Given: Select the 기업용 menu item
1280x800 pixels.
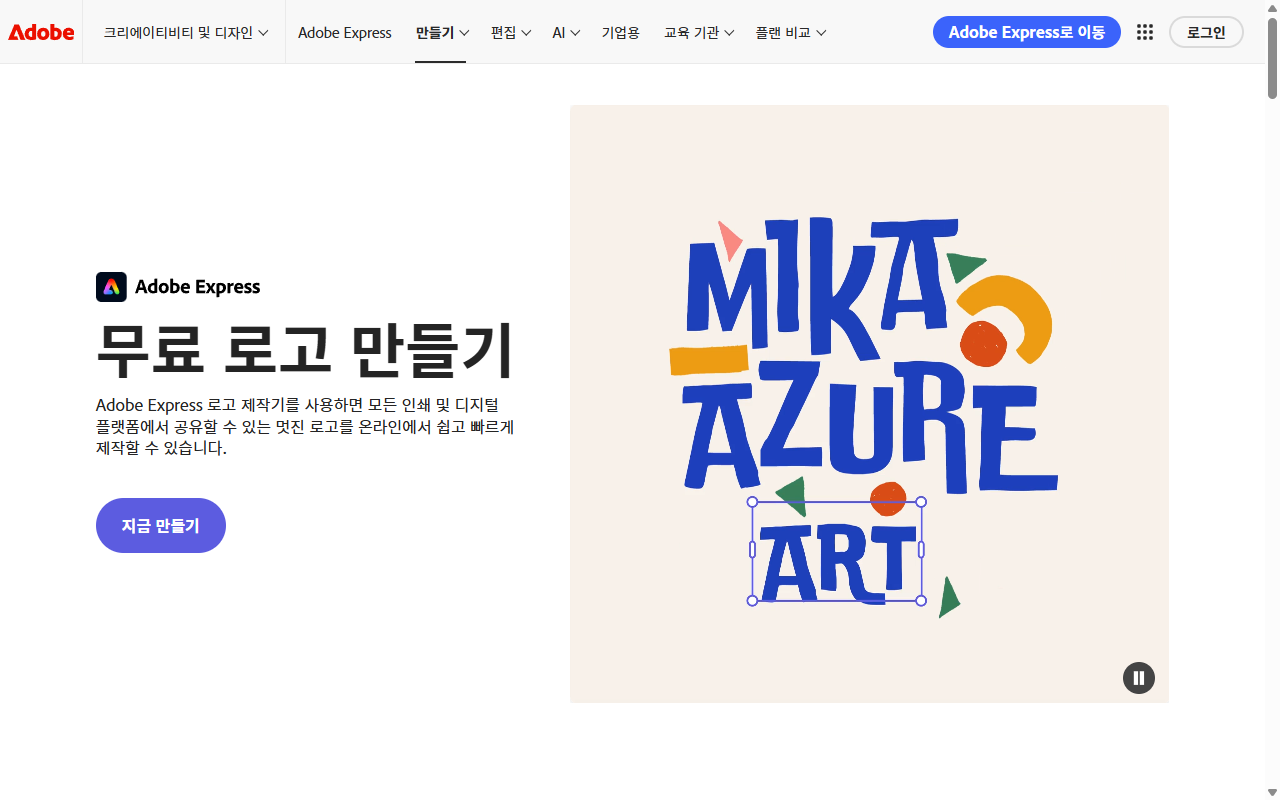Looking at the screenshot, I should [x=620, y=31].
